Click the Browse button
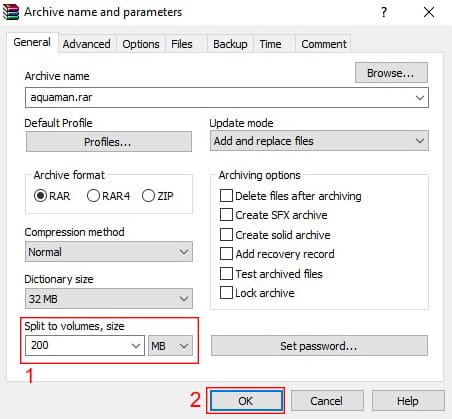 click(x=391, y=73)
